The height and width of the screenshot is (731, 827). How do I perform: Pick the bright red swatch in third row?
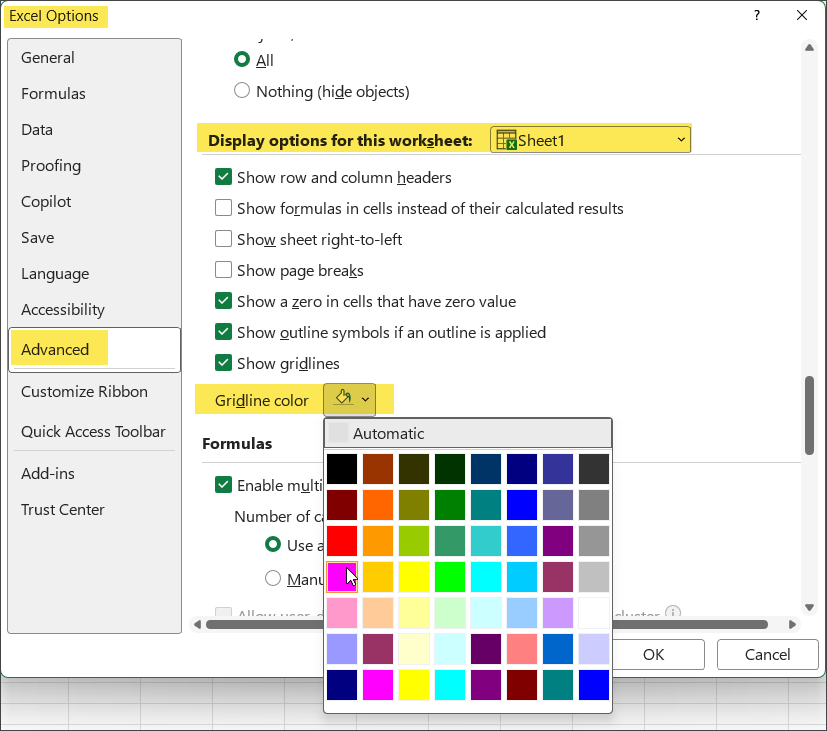click(342, 541)
